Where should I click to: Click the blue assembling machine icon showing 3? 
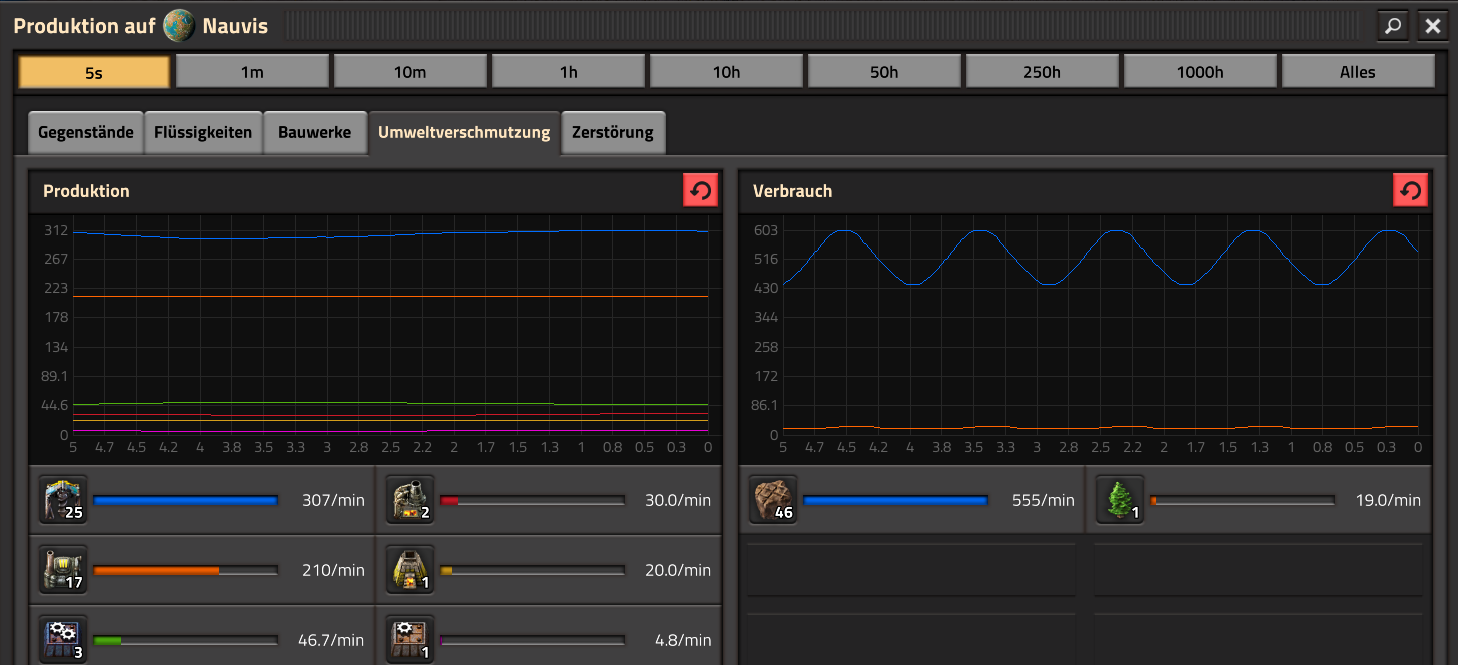pos(63,639)
